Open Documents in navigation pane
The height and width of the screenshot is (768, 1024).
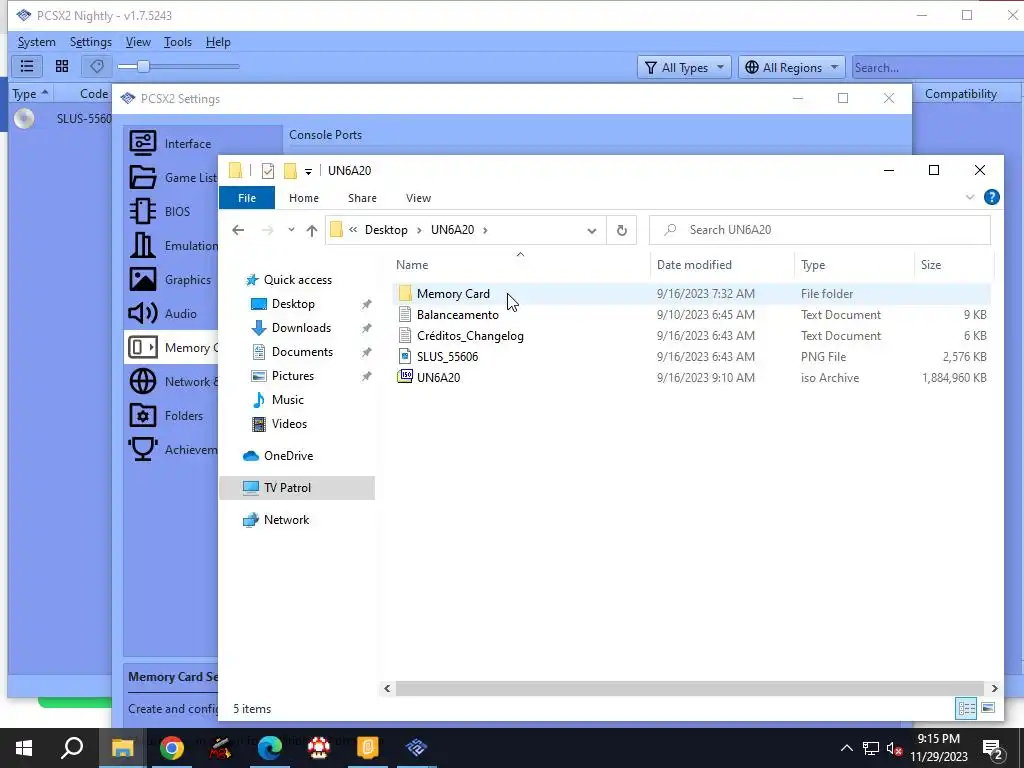(x=302, y=352)
